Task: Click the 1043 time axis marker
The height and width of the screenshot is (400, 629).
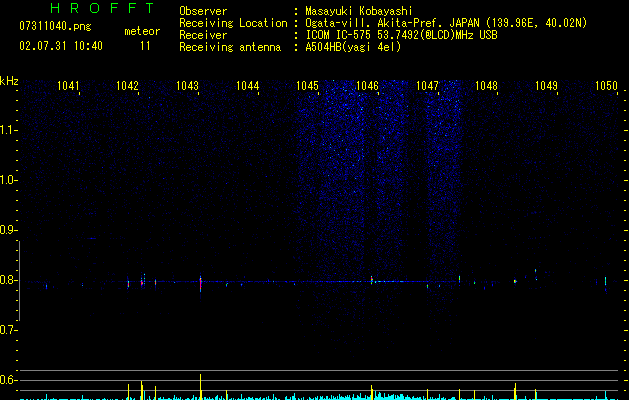Action: 187,86
